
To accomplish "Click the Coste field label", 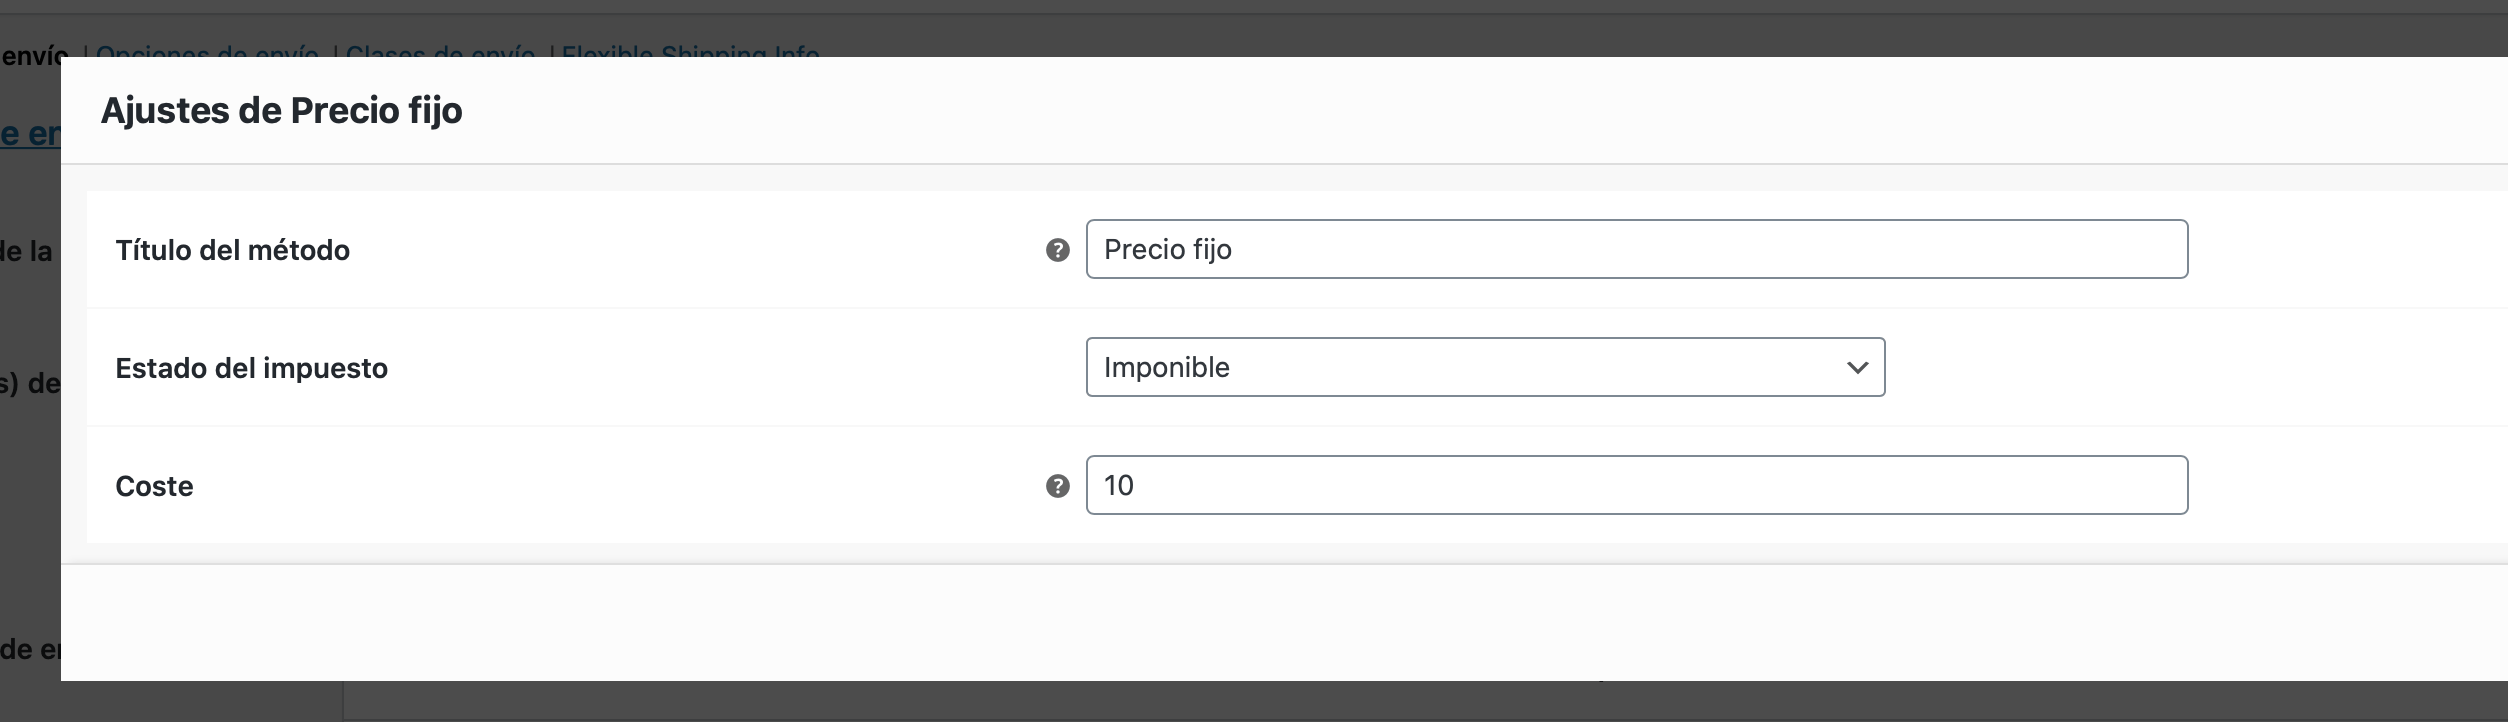I will 154,486.
